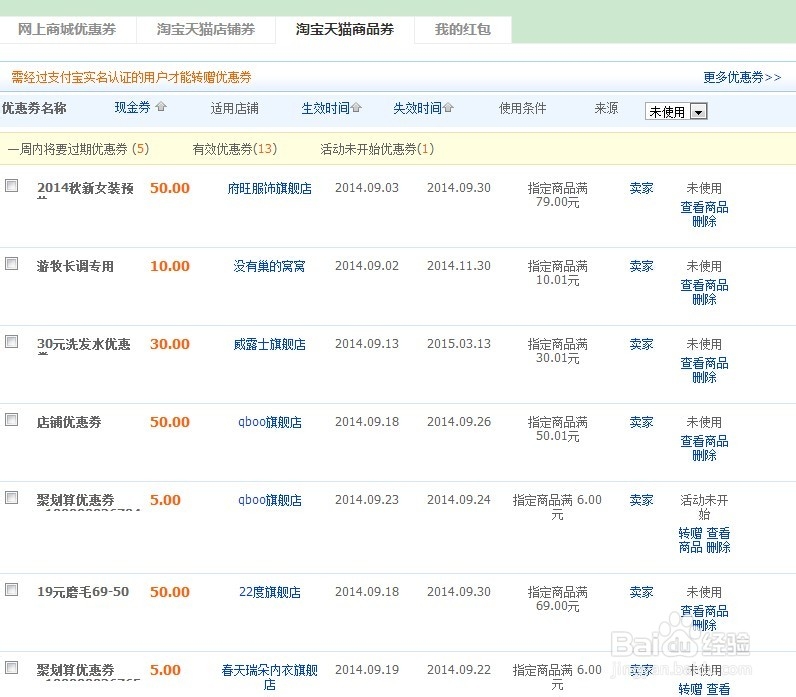Viewport: 796px width, 697px height.
Task: Click coupon name 游牧长调专用
Action: coord(75,266)
